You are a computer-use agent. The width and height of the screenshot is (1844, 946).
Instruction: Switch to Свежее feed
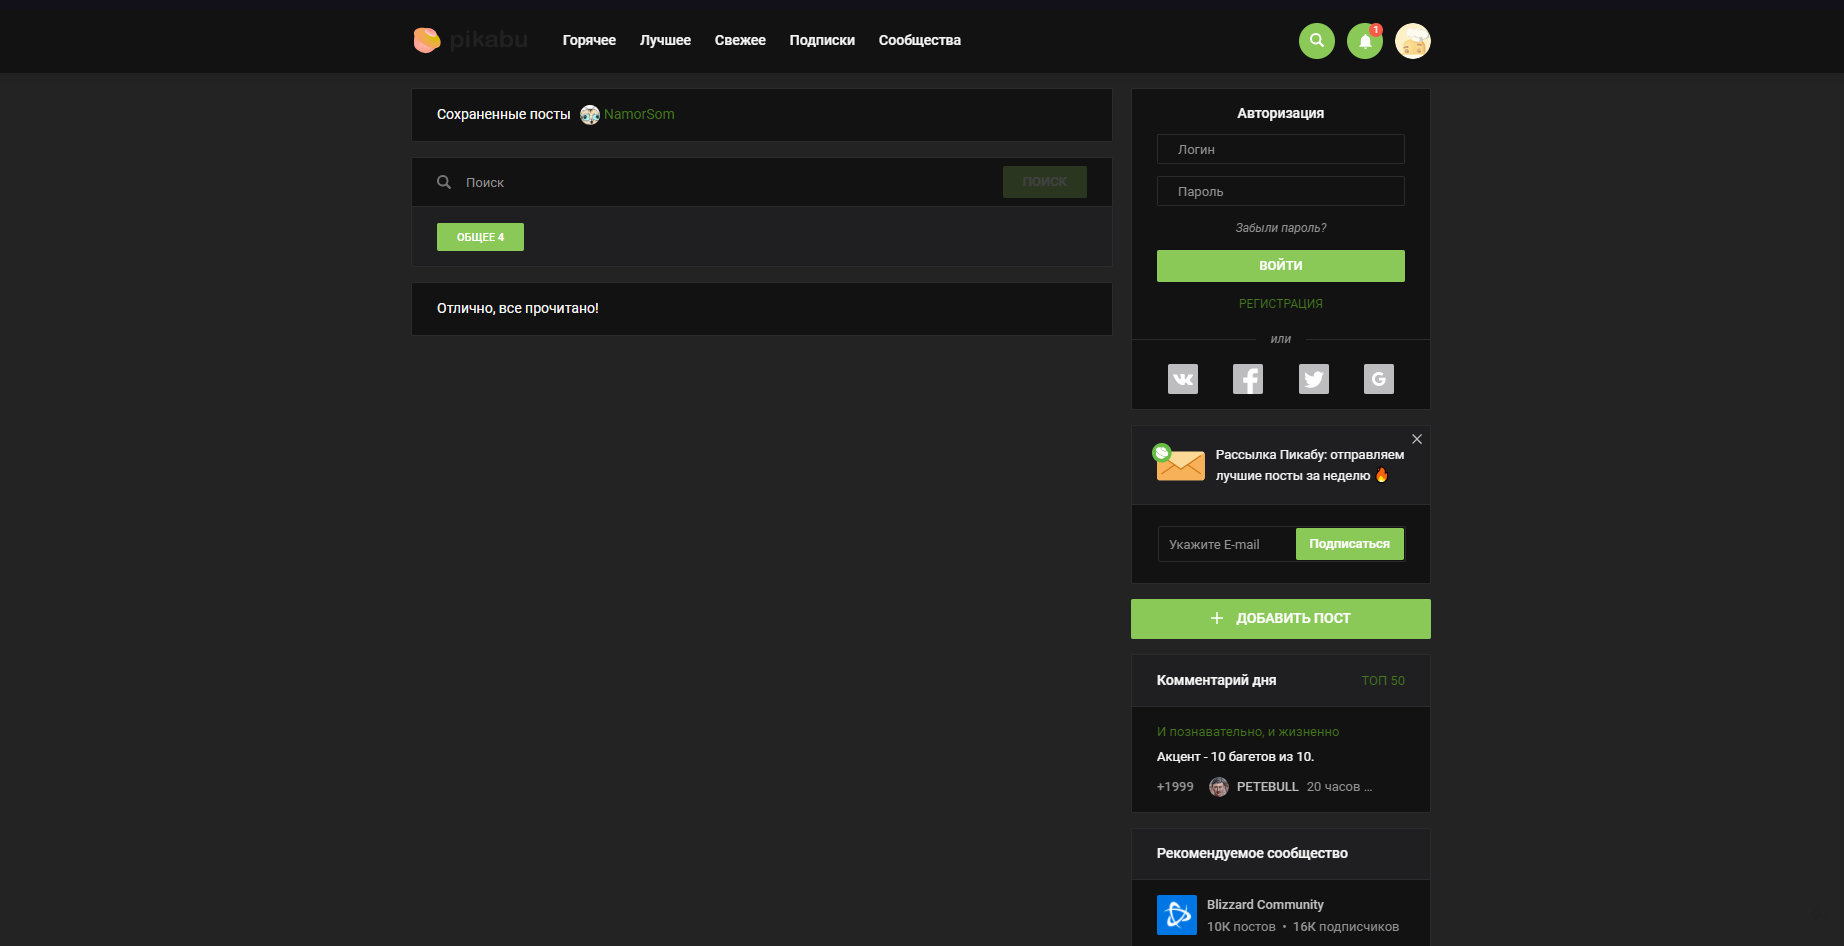tap(740, 40)
